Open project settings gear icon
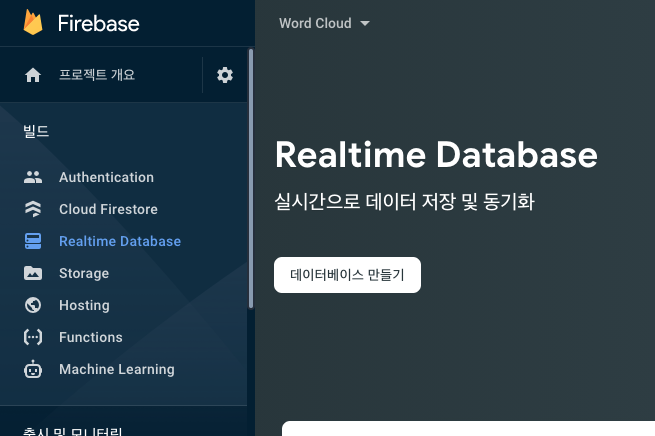 pyautogui.click(x=225, y=75)
